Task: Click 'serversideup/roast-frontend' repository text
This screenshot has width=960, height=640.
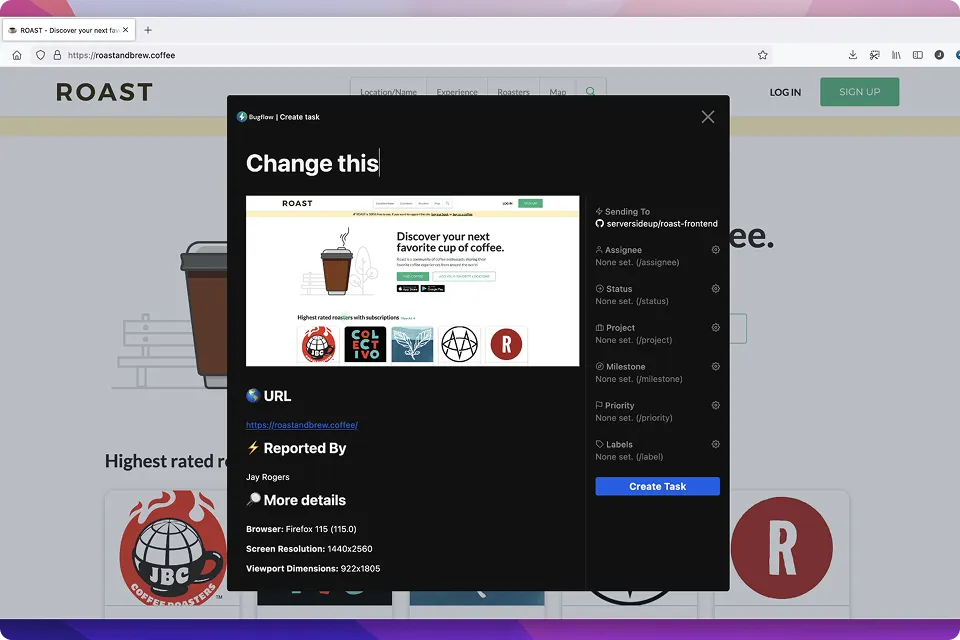Action: point(662,224)
